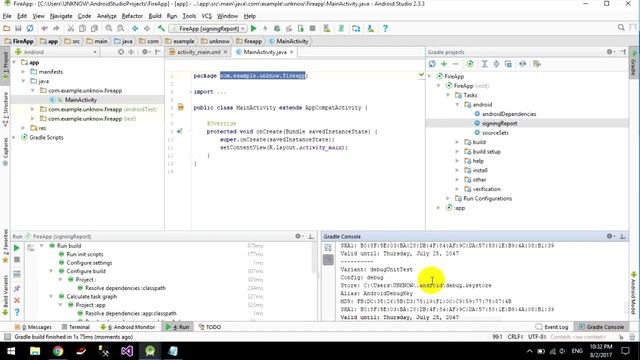Select MainActivity in the project tree
Screen dimensions: 640x360
click(x=80, y=100)
